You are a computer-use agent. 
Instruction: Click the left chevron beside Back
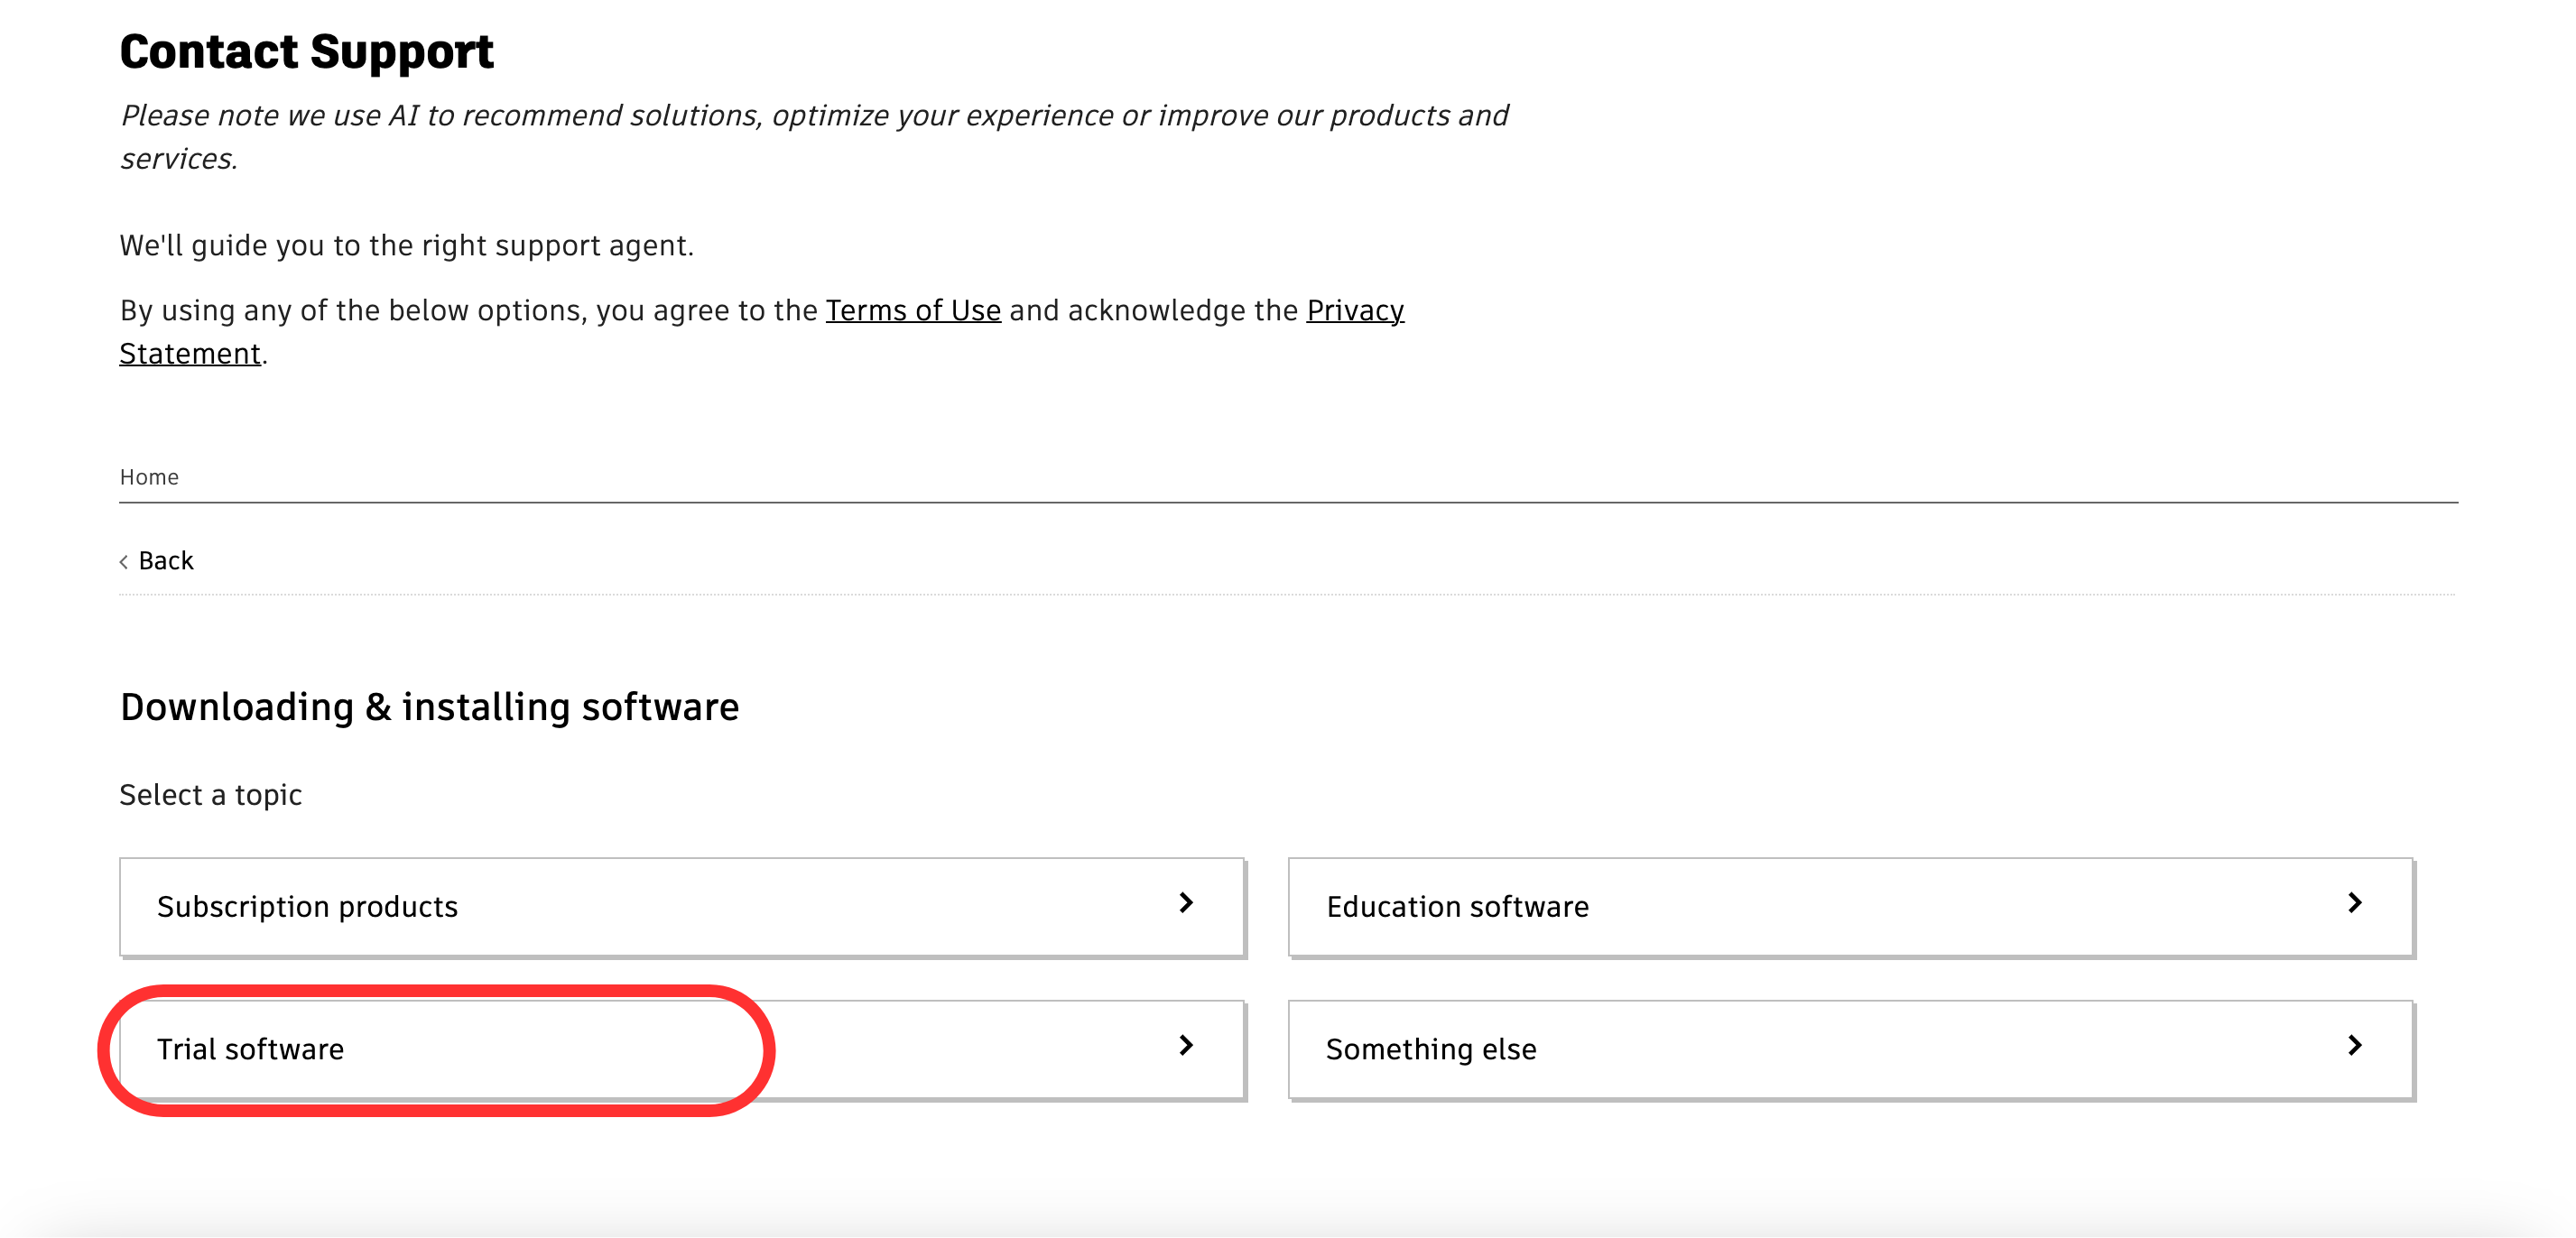[x=124, y=562]
